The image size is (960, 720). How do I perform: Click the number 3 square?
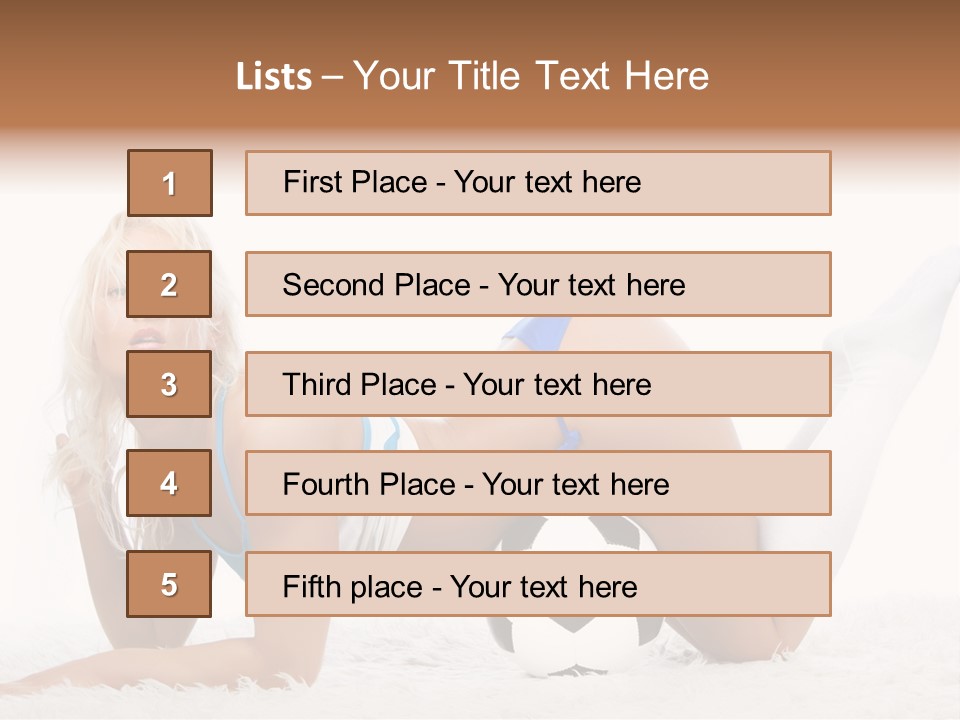point(169,384)
